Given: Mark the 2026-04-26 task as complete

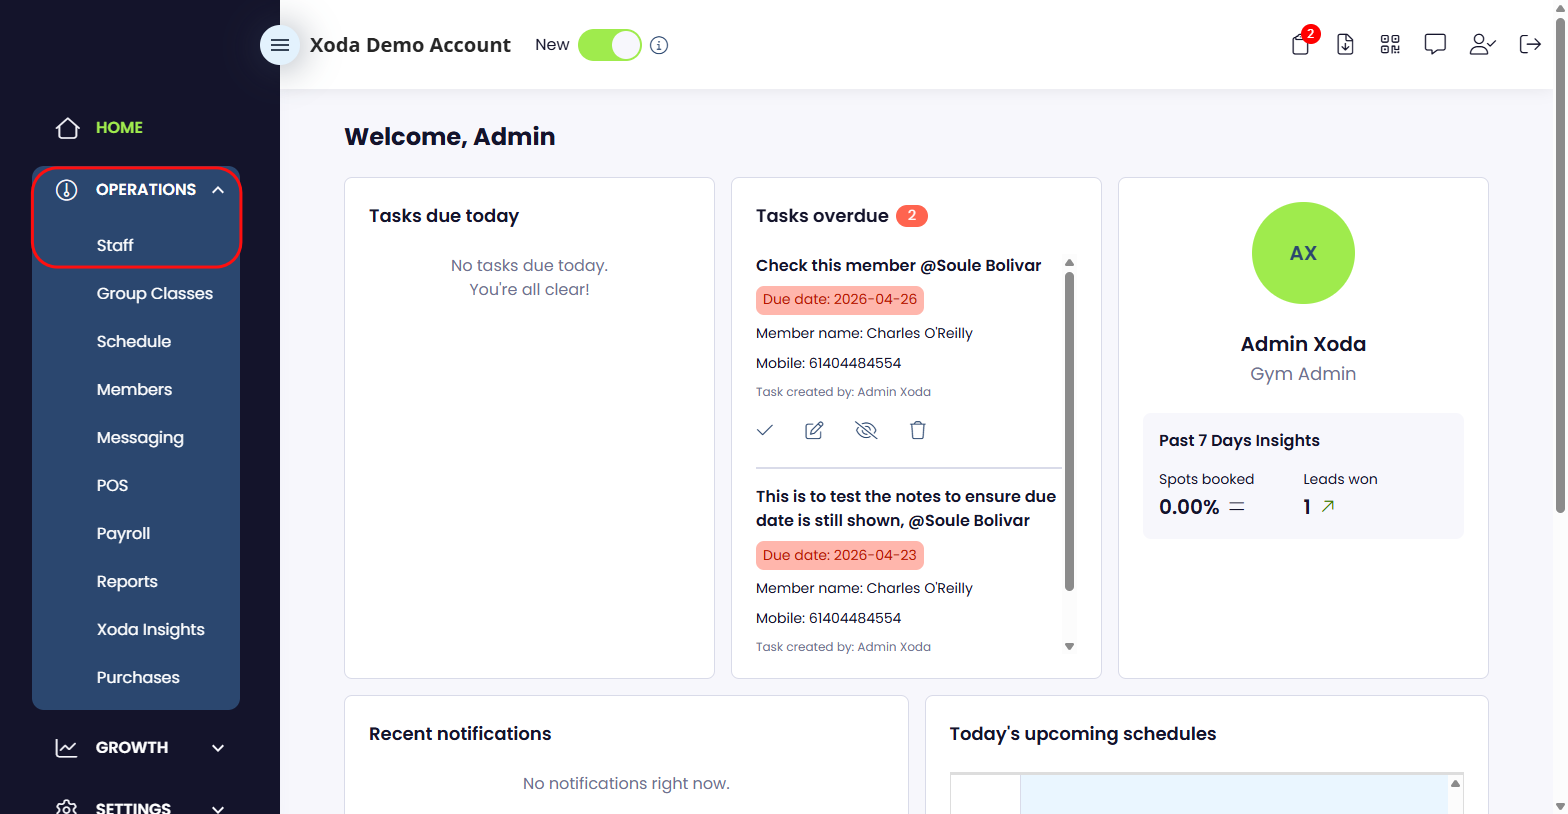Looking at the screenshot, I should point(765,430).
